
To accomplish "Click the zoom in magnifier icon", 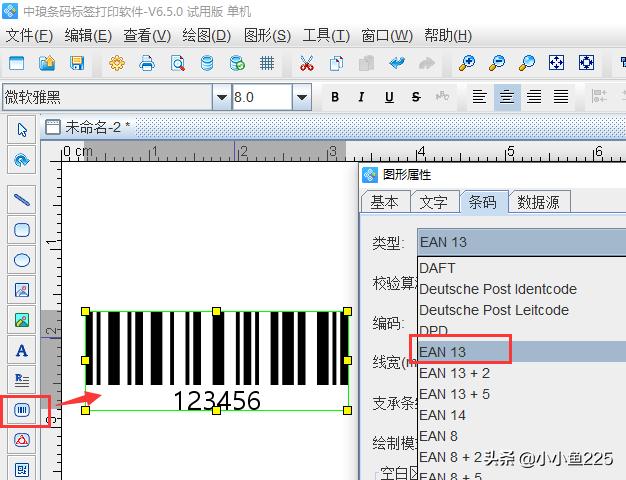I will click(467, 63).
